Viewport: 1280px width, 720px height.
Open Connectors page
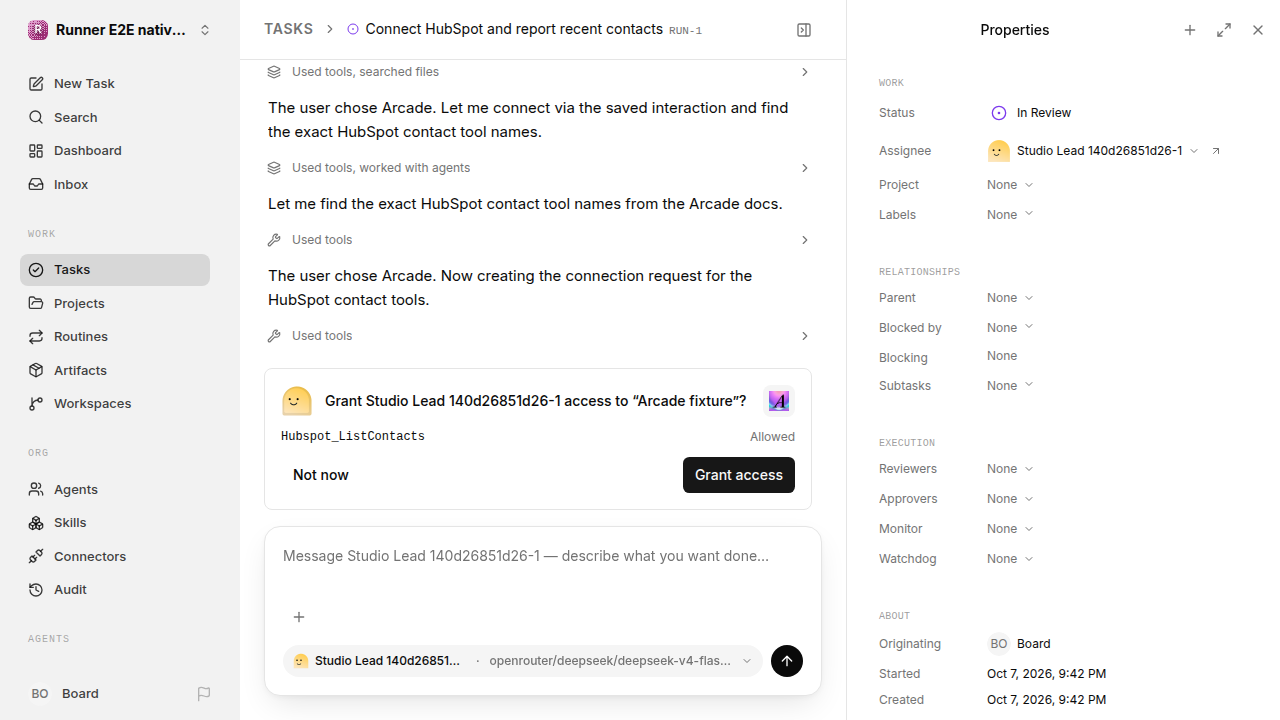(x=115, y=556)
